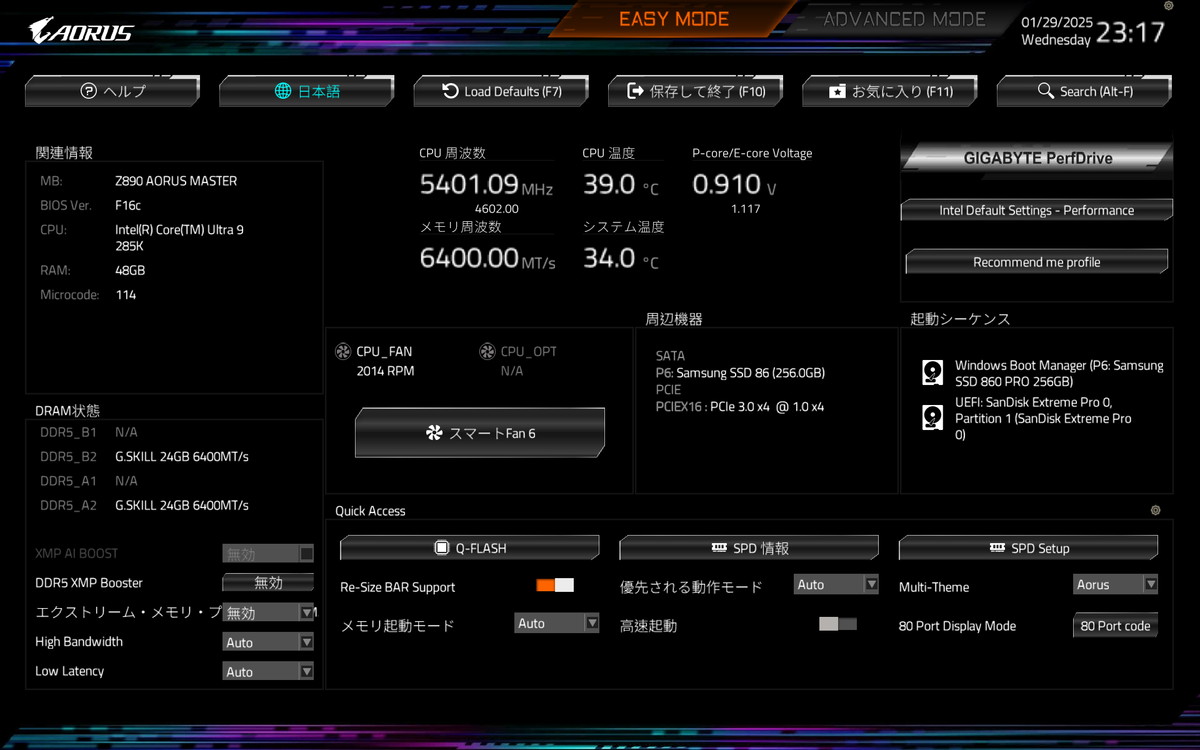The height and width of the screenshot is (750, 1200).
Task: Click the Search (Alt-F) magnifier icon
Action: tap(1046, 91)
